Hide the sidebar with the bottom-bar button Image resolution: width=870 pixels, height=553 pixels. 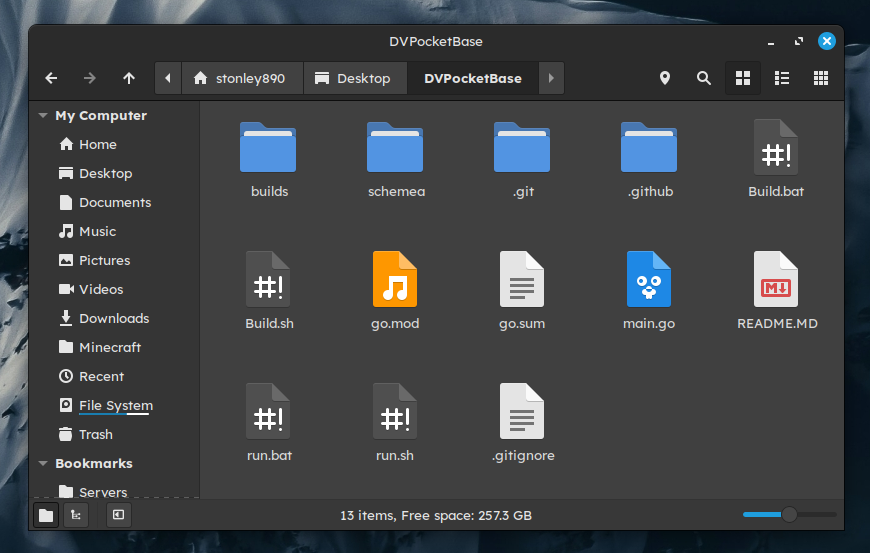point(118,515)
